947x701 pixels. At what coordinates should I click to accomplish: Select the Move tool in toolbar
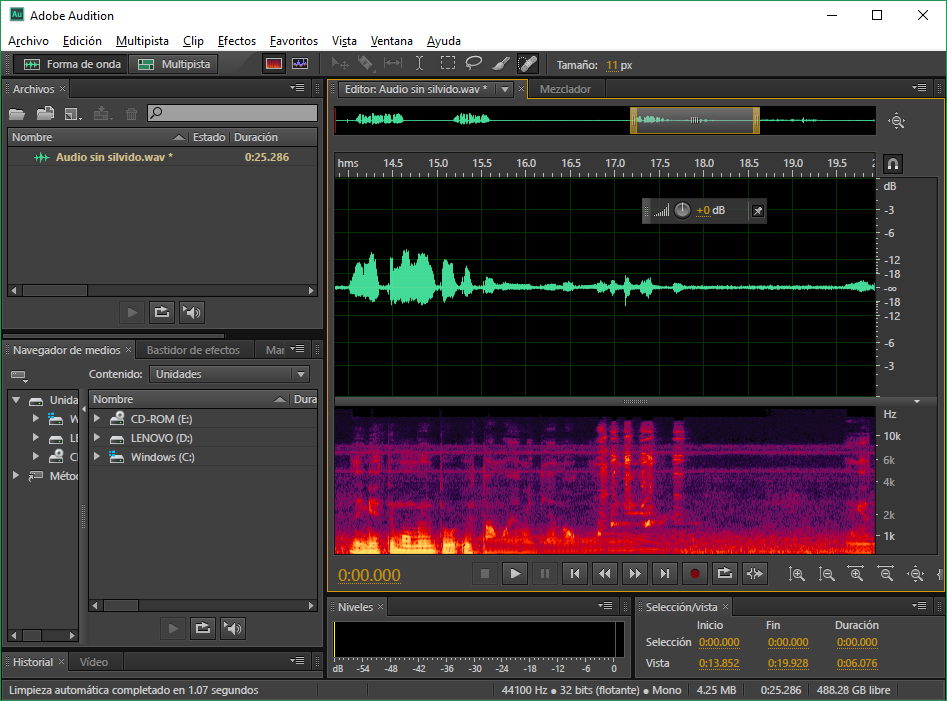pos(340,64)
